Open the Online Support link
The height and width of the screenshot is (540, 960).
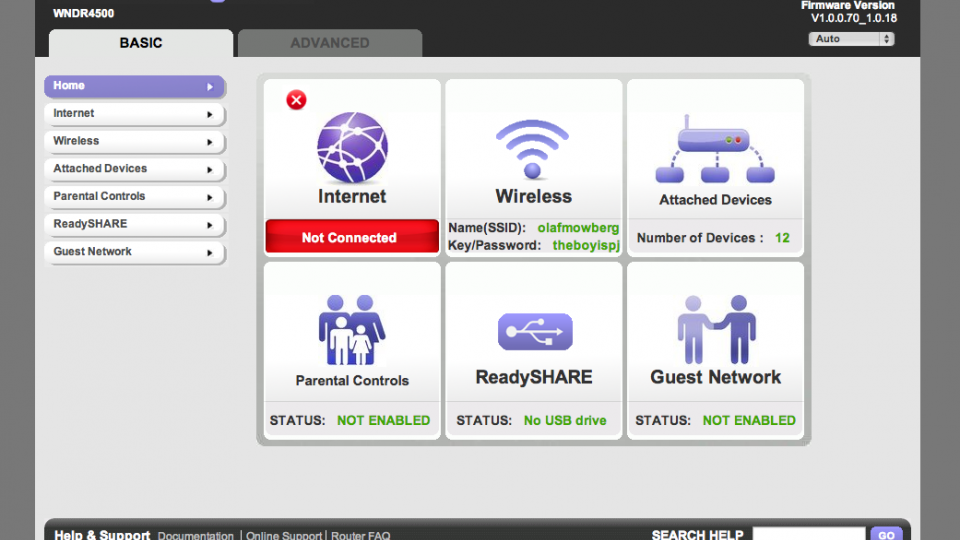[283, 535]
